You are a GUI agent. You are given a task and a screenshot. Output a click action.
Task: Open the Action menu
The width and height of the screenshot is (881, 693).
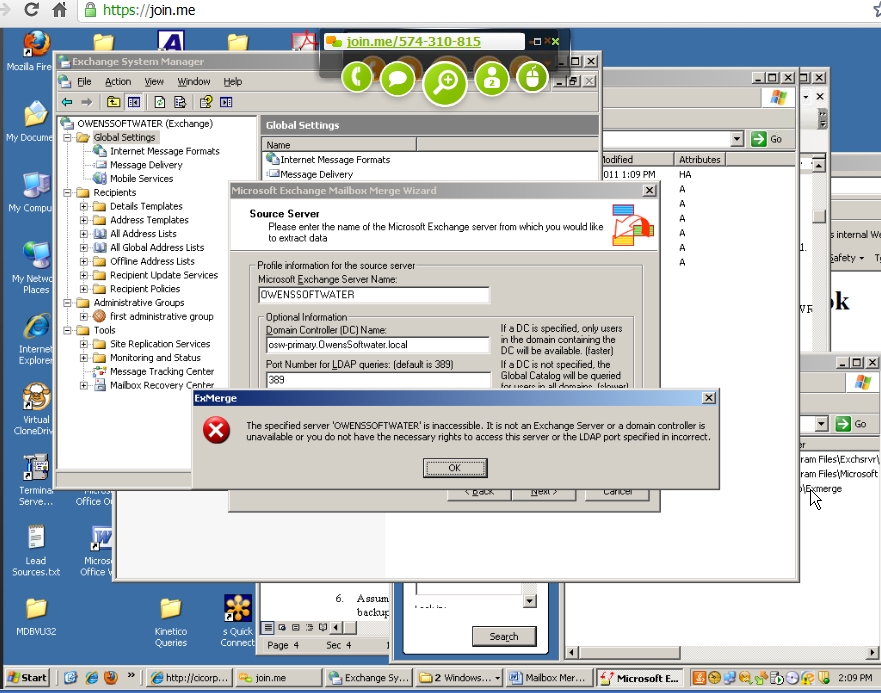(x=117, y=82)
